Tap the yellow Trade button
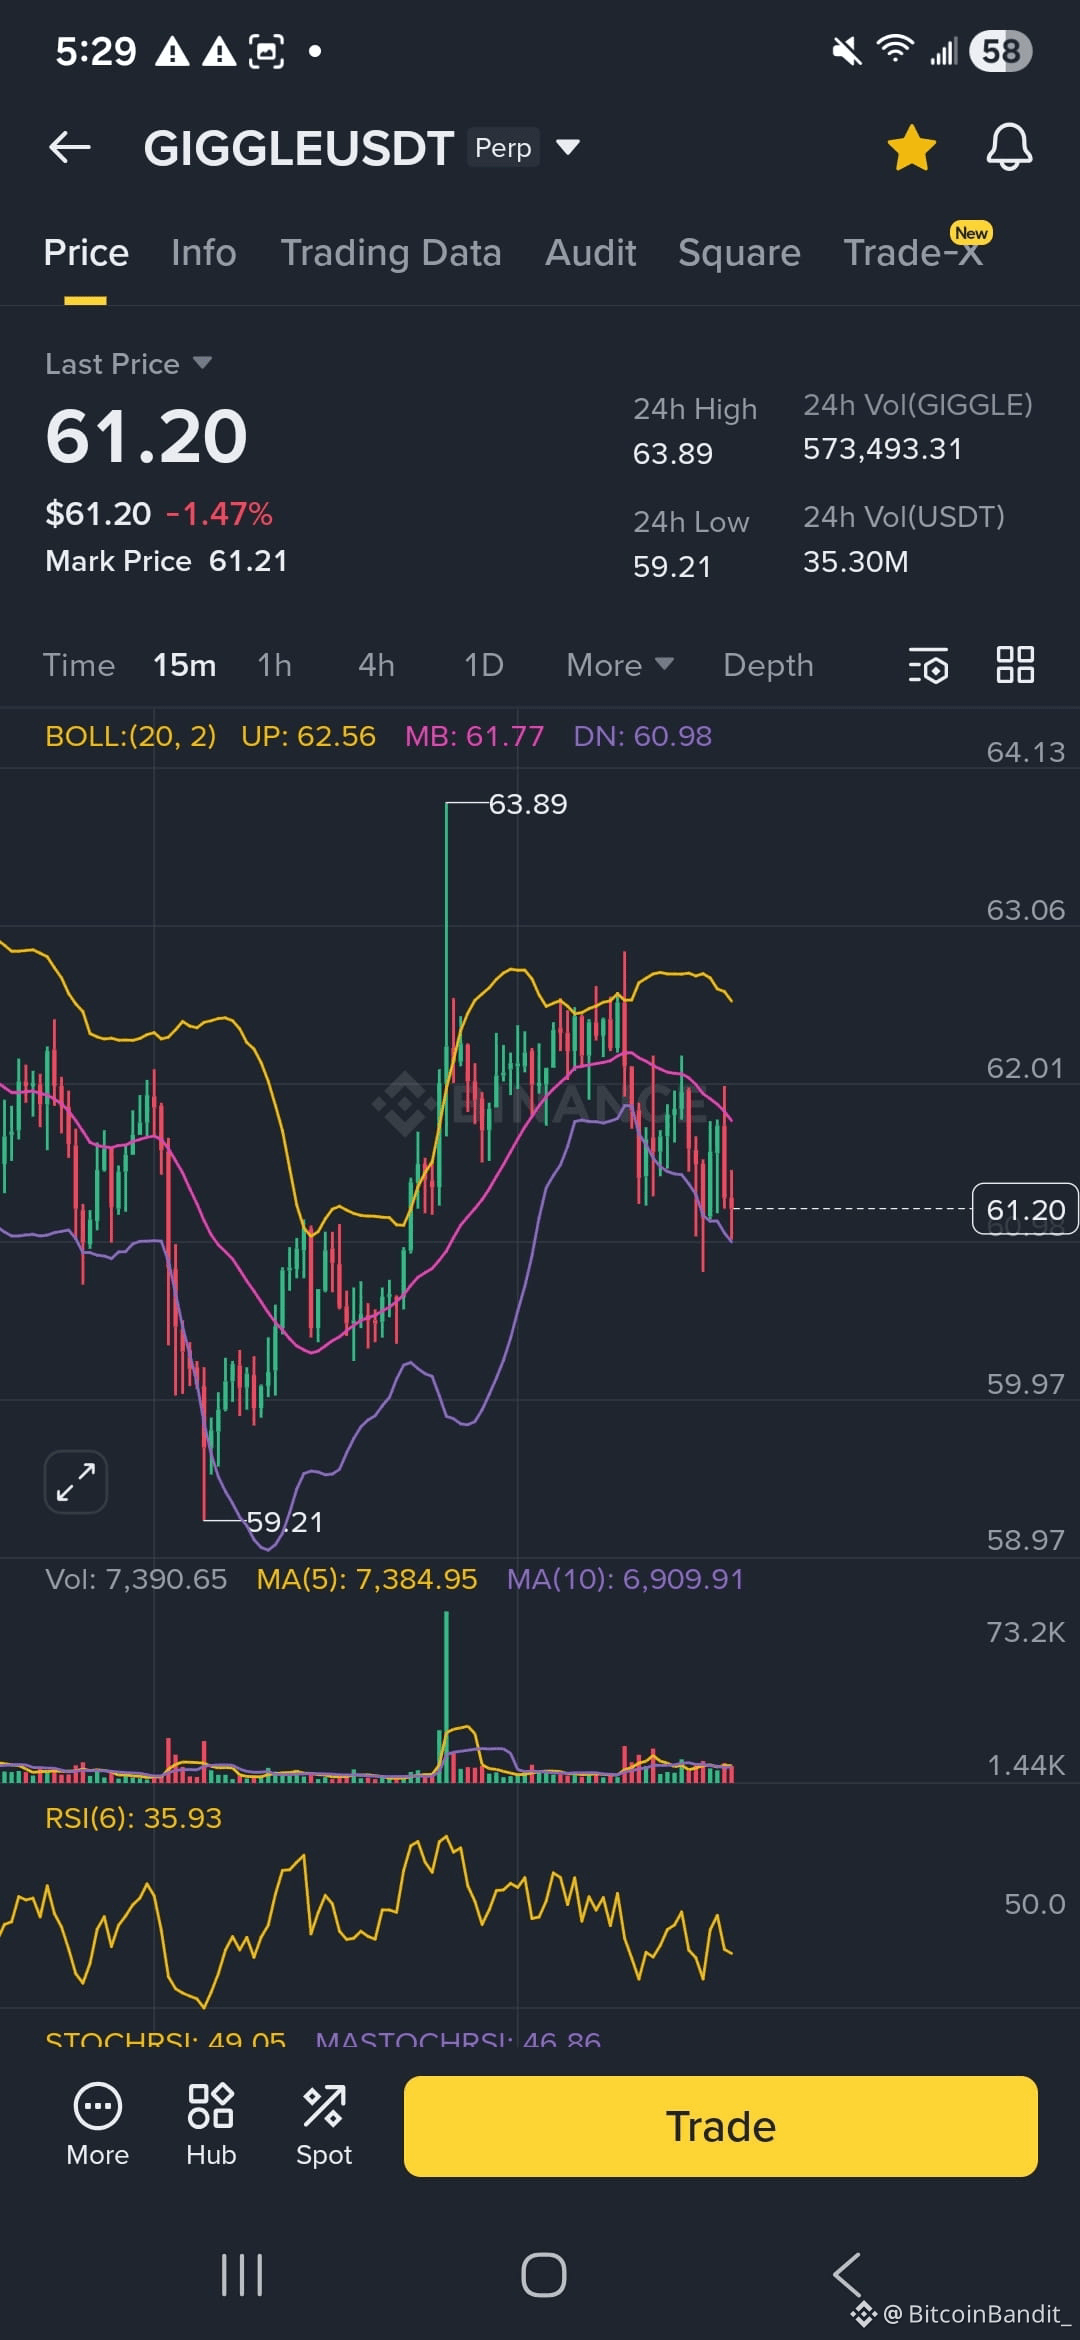 pos(720,2126)
